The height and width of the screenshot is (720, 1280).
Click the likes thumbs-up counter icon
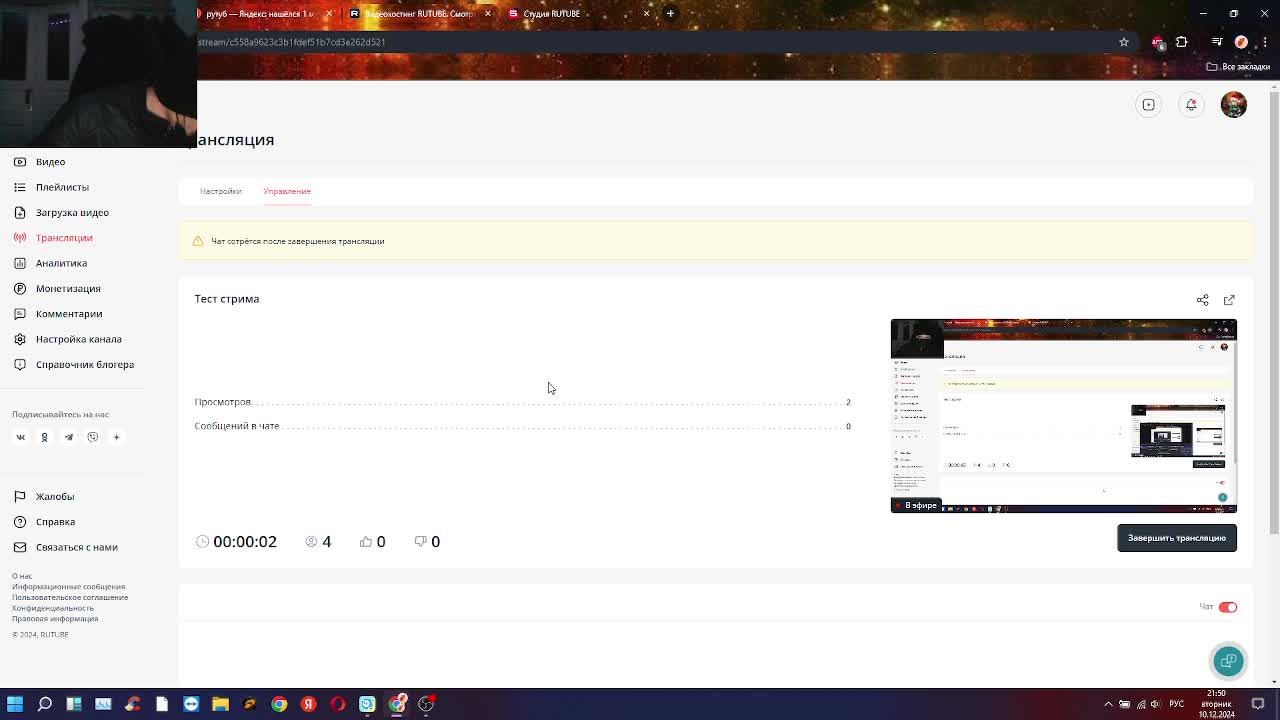tap(366, 541)
